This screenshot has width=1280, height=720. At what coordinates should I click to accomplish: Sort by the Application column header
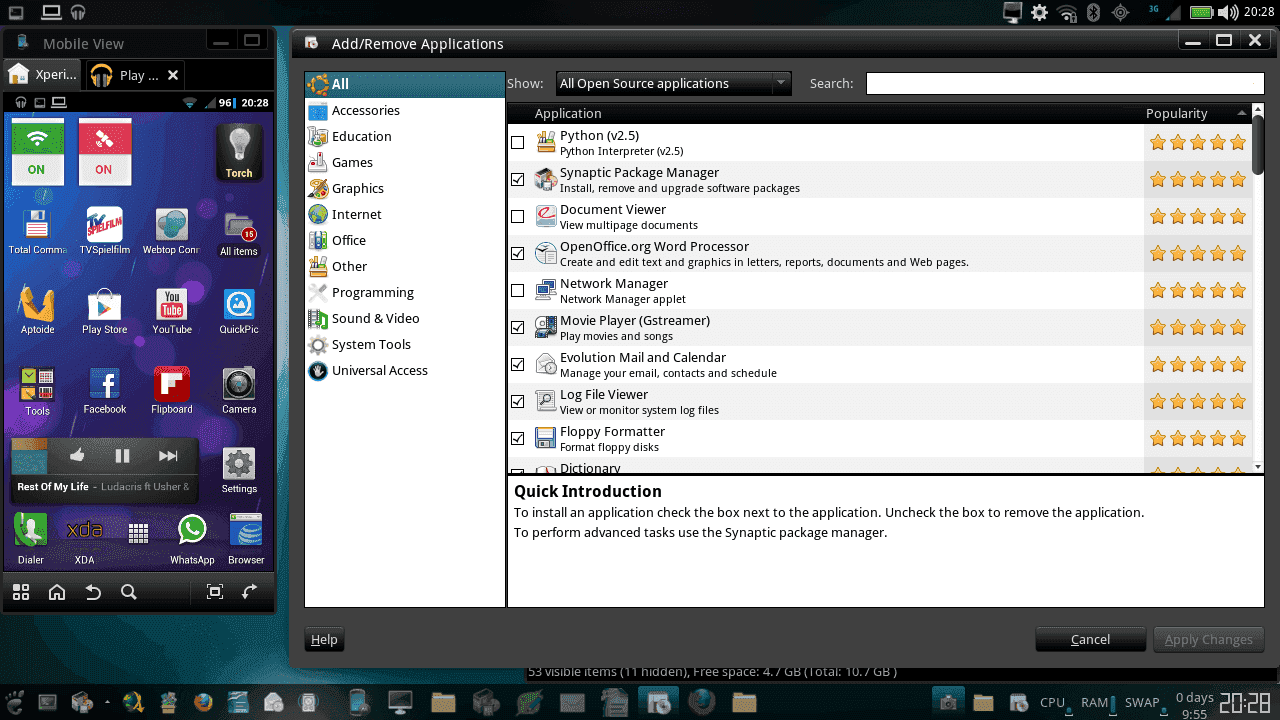point(825,114)
